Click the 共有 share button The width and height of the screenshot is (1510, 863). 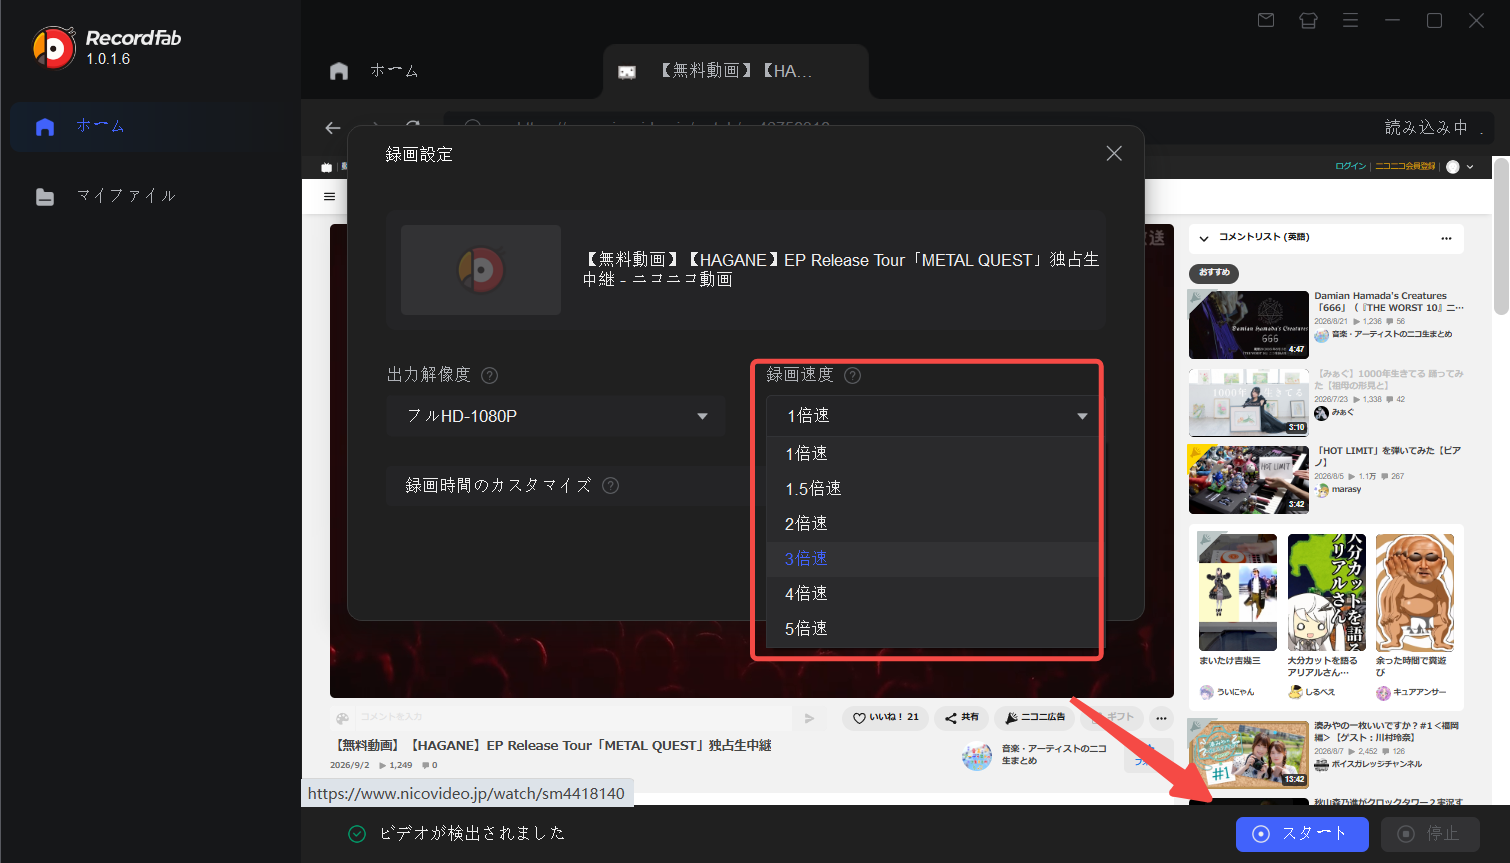pyautogui.click(x=961, y=718)
